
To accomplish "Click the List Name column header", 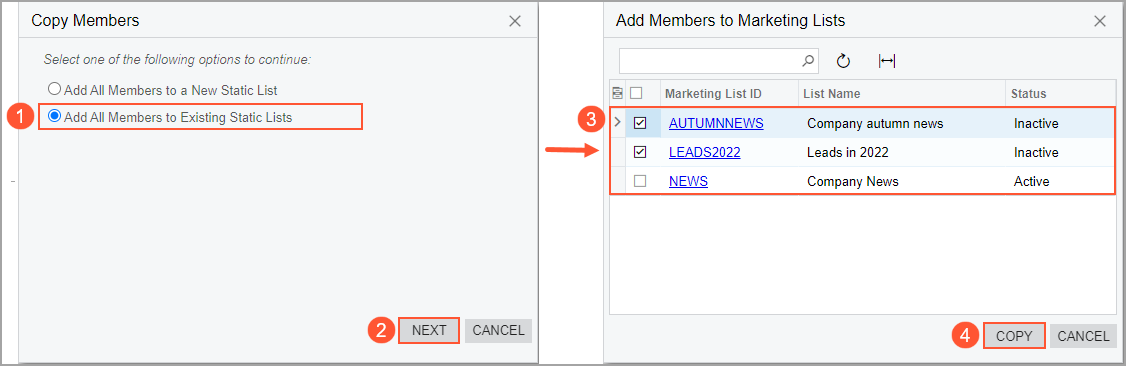I will point(901,93).
